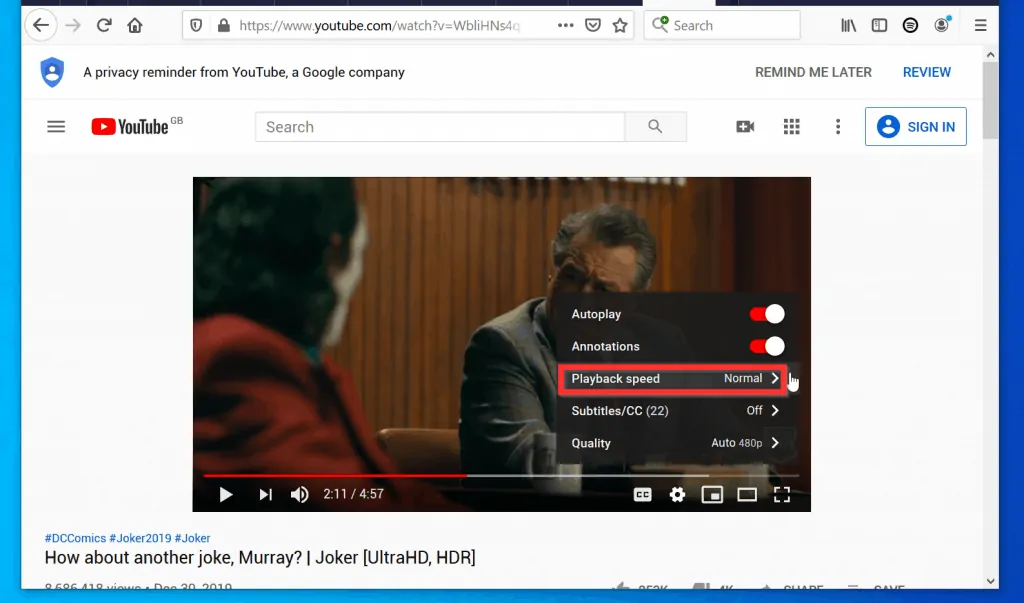This screenshot has height=603, width=1024.
Task: Turn off the Annotations switch
Action: click(x=767, y=346)
